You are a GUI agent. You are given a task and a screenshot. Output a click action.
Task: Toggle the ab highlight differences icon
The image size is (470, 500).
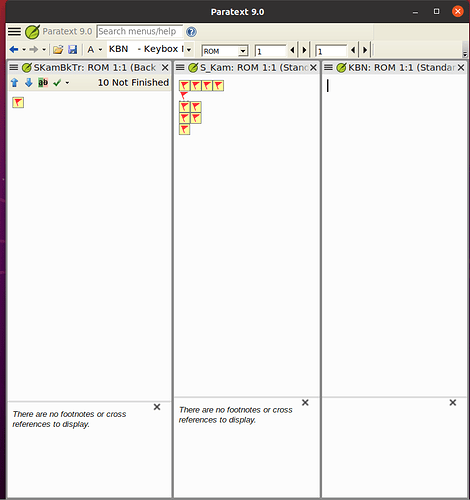[x=43, y=82]
